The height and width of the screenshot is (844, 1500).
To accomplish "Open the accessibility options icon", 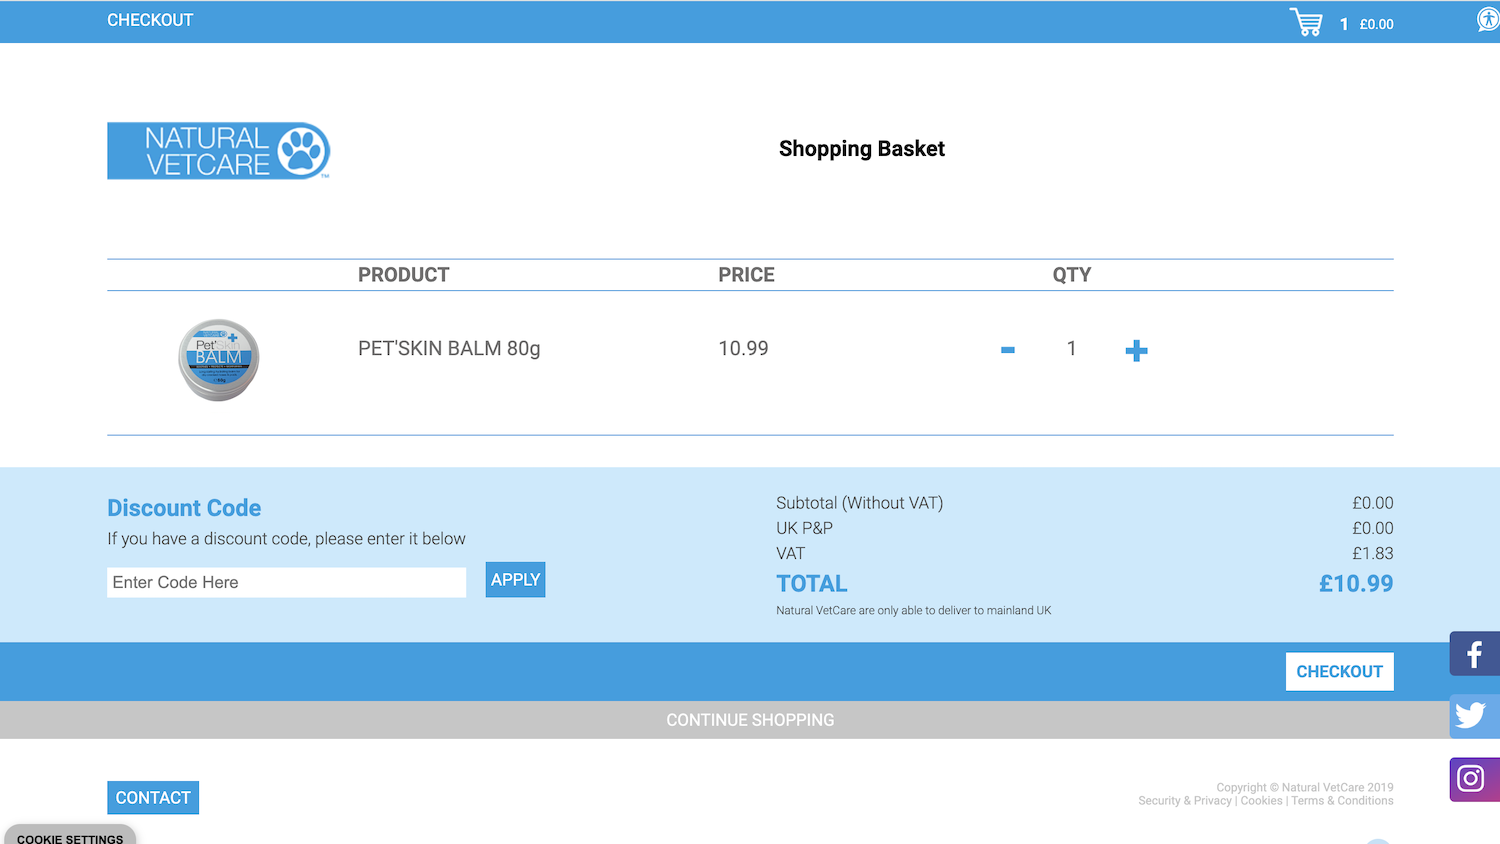I will tap(1488, 20).
